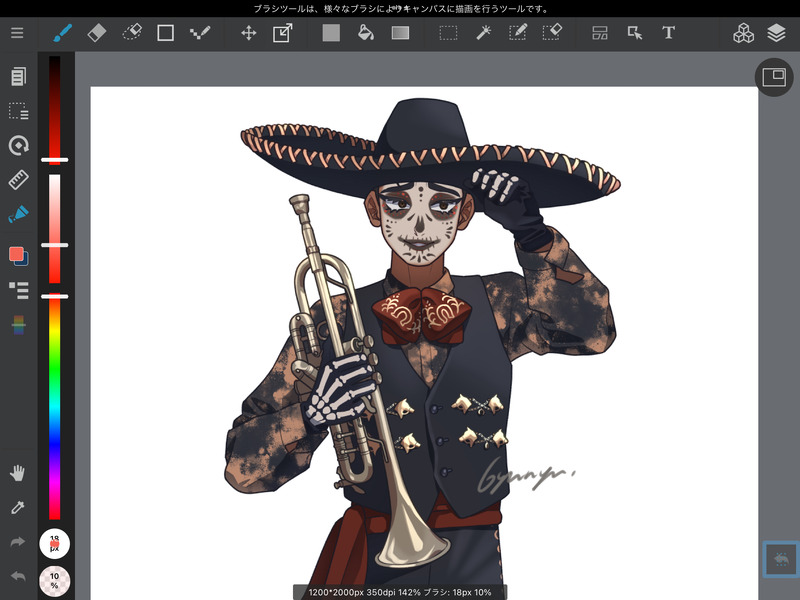Click the red brightness slider bar
This screenshot has height=600, width=800.
pyautogui.click(x=55, y=110)
